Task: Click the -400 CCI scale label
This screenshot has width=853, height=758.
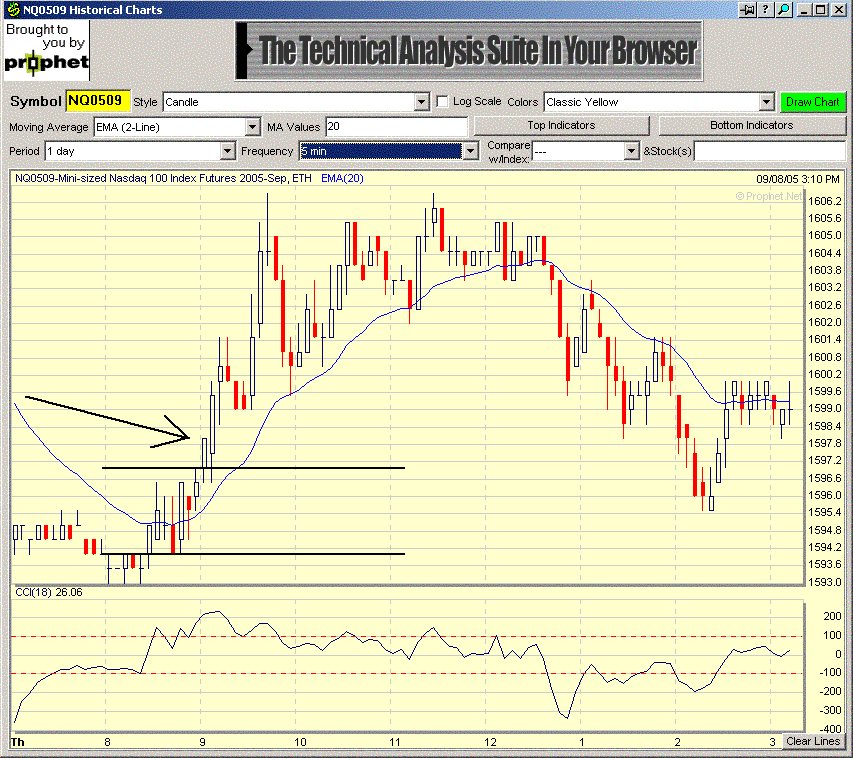Action: click(x=830, y=729)
